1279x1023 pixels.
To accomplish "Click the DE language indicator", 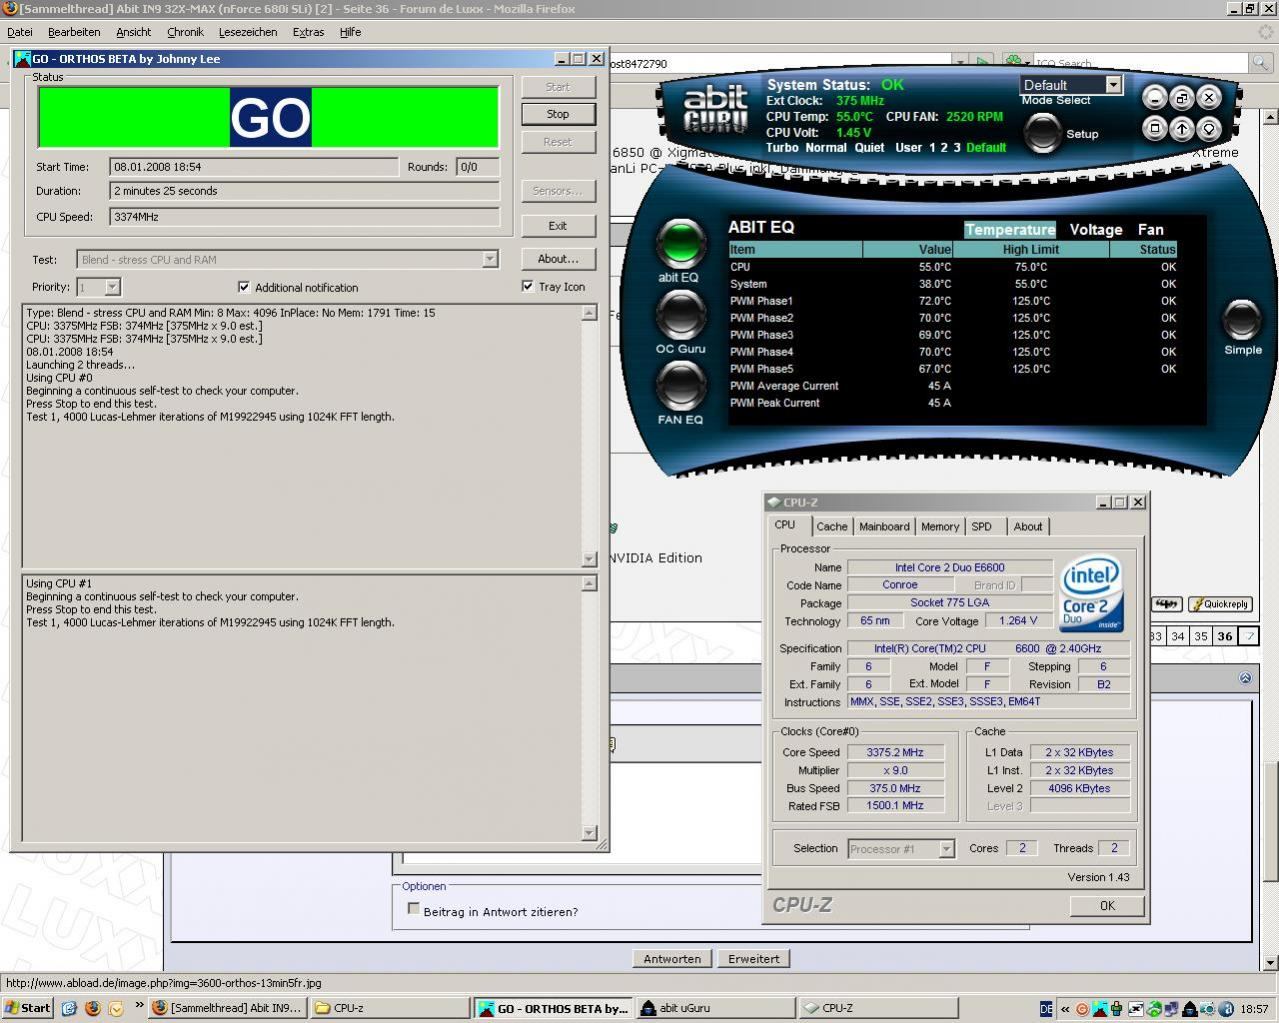I will click(1046, 1008).
